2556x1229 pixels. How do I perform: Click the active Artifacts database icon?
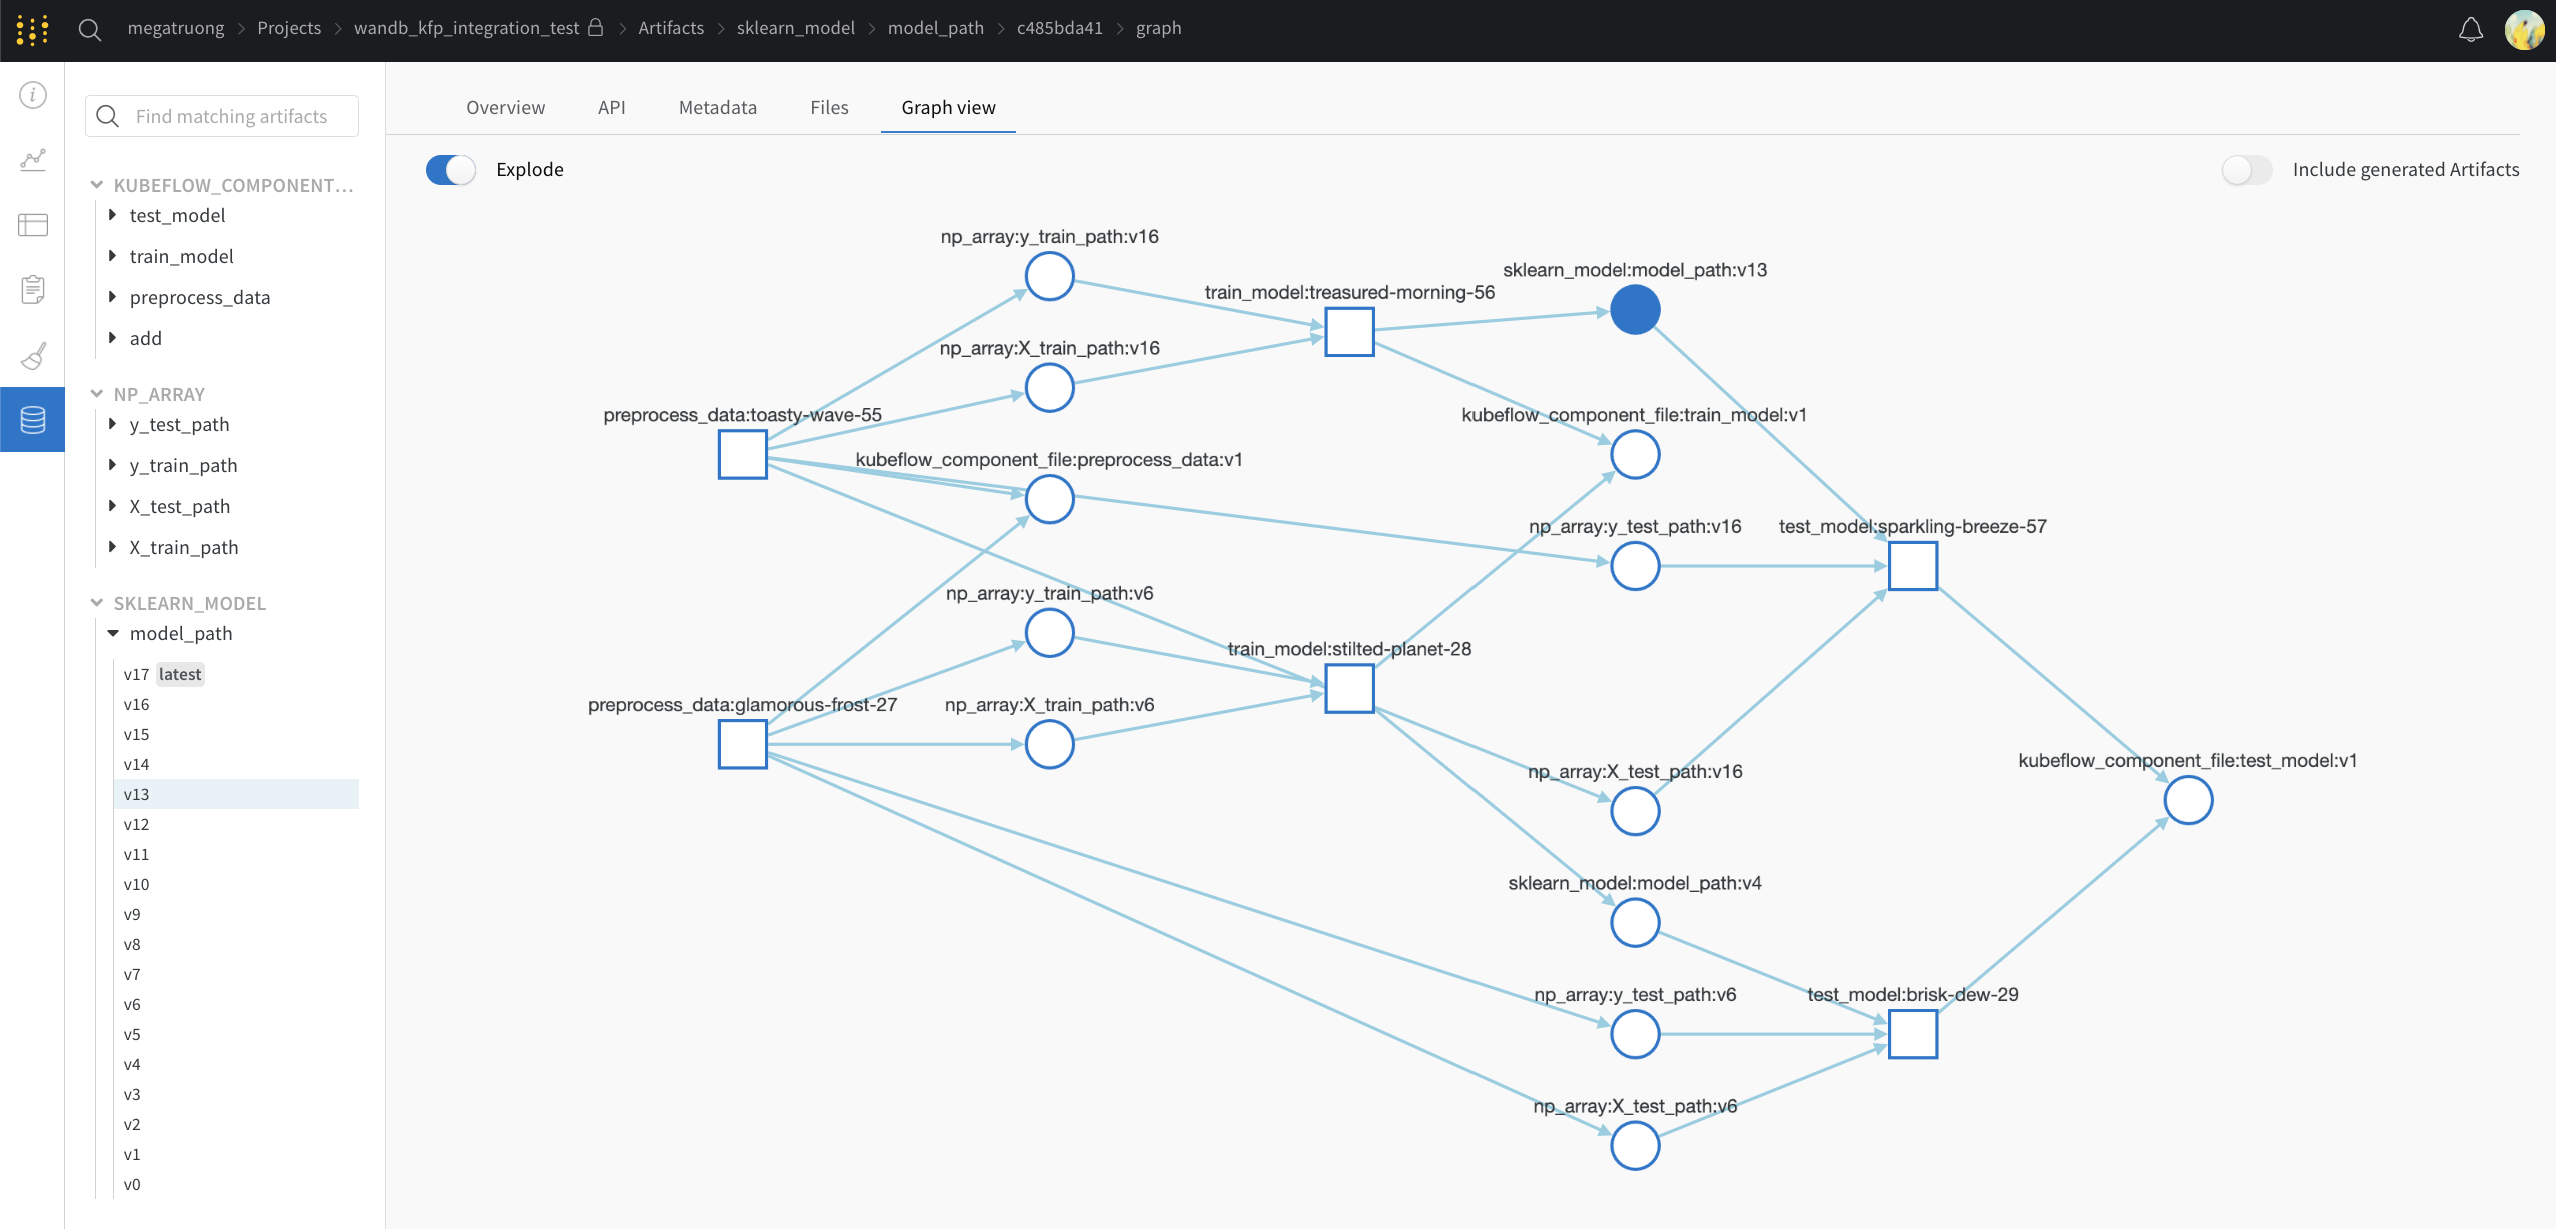point(32,419)
